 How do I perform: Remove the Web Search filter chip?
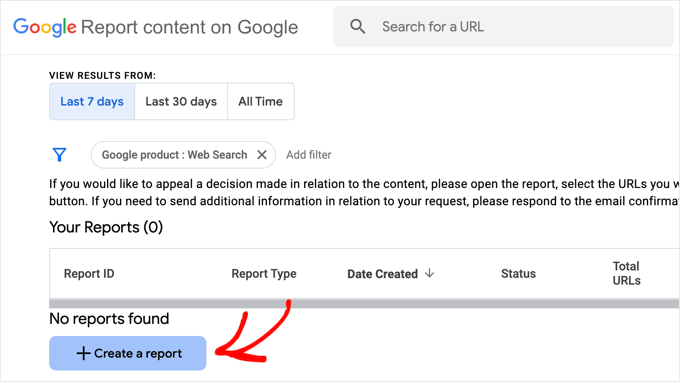pos(262,155)
